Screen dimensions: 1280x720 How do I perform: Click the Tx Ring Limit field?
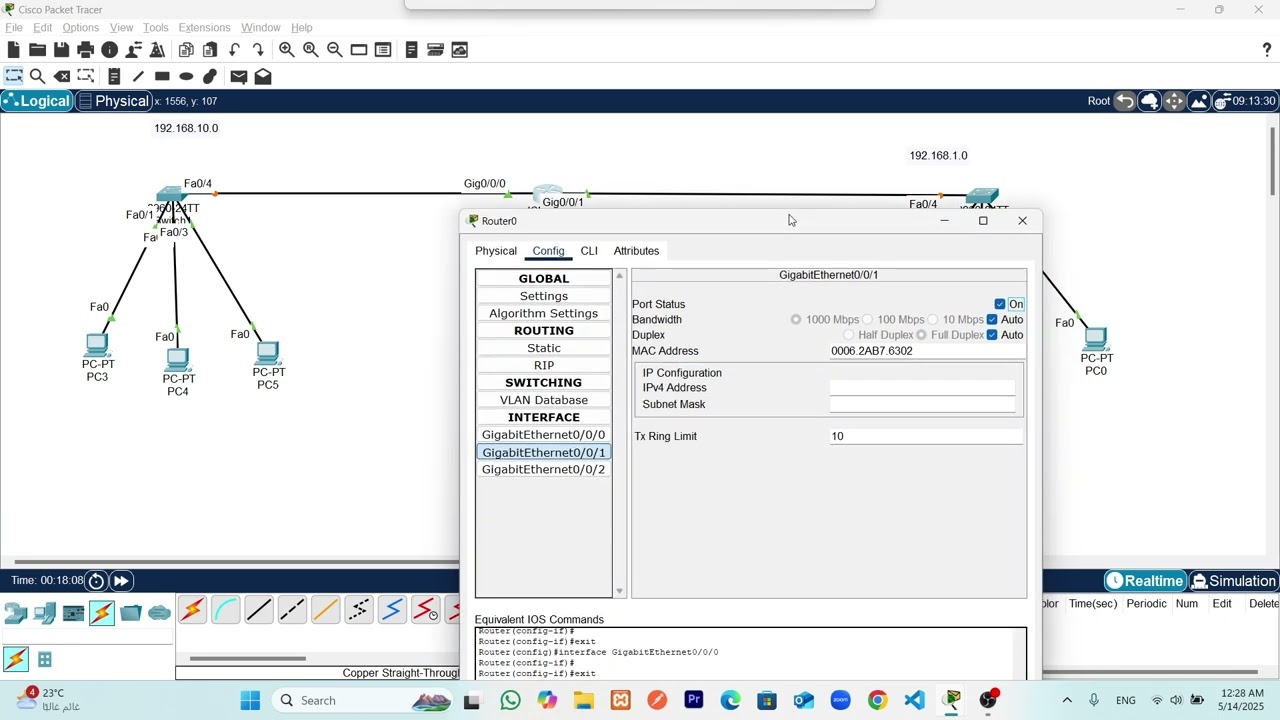pyautogui.click(x=926, y=436)
